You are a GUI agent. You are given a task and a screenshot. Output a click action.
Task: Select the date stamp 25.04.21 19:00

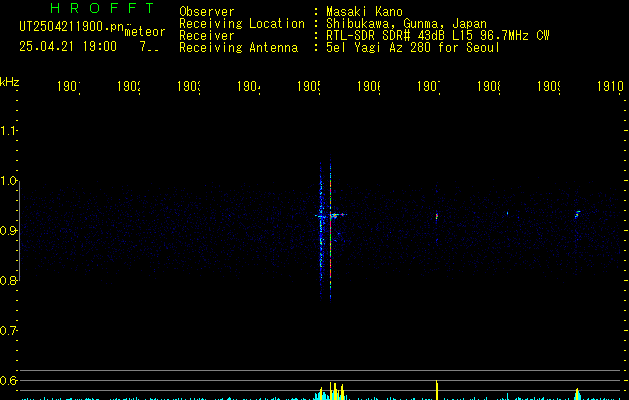point(68,46)
